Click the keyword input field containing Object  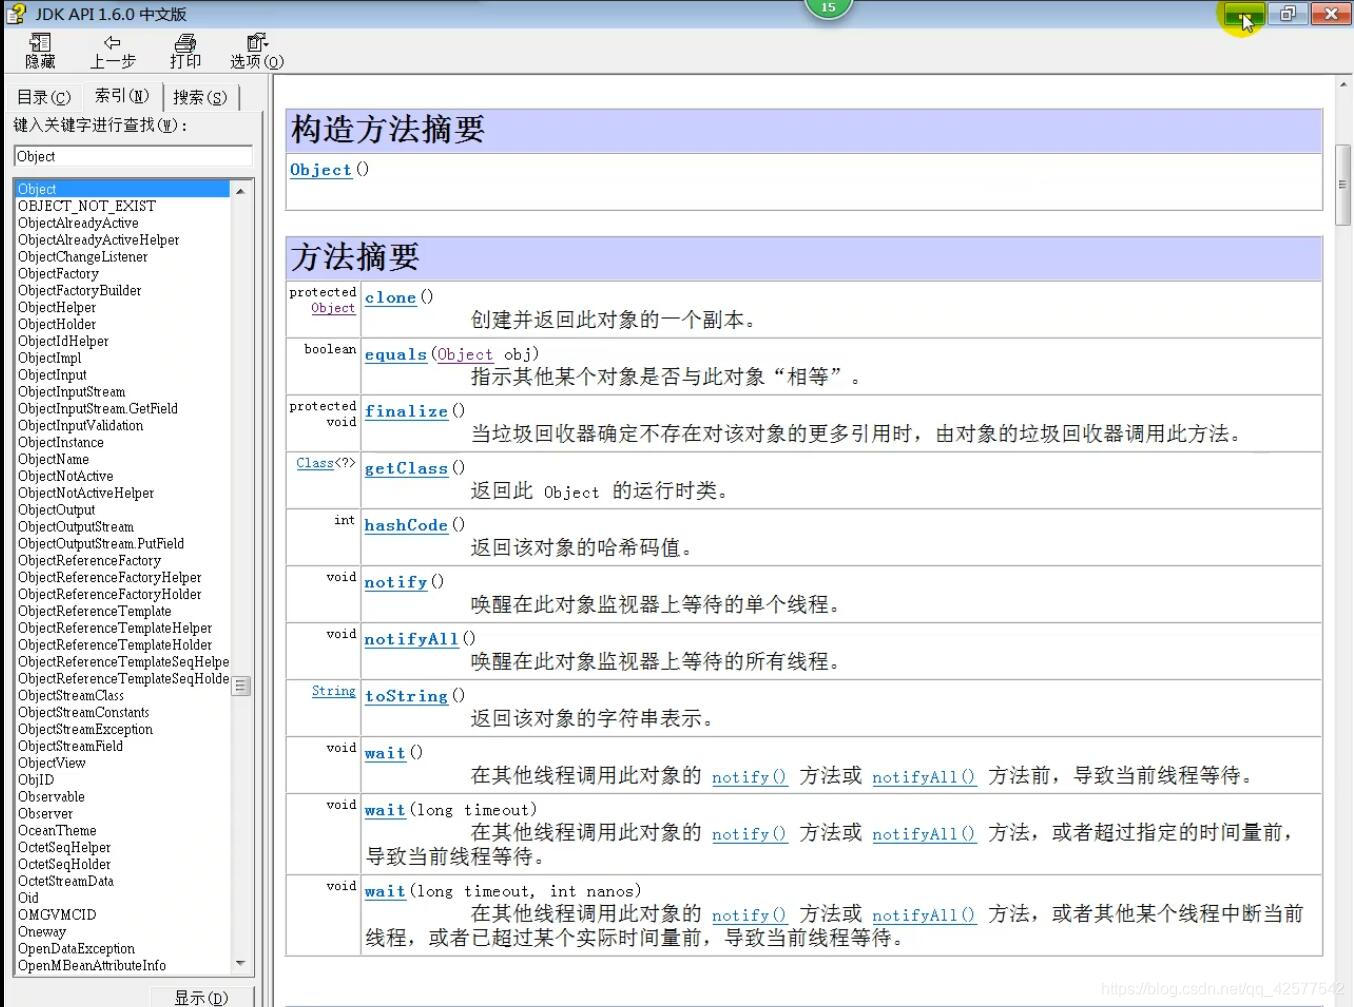pyautogui.click(x=133, y=156)
